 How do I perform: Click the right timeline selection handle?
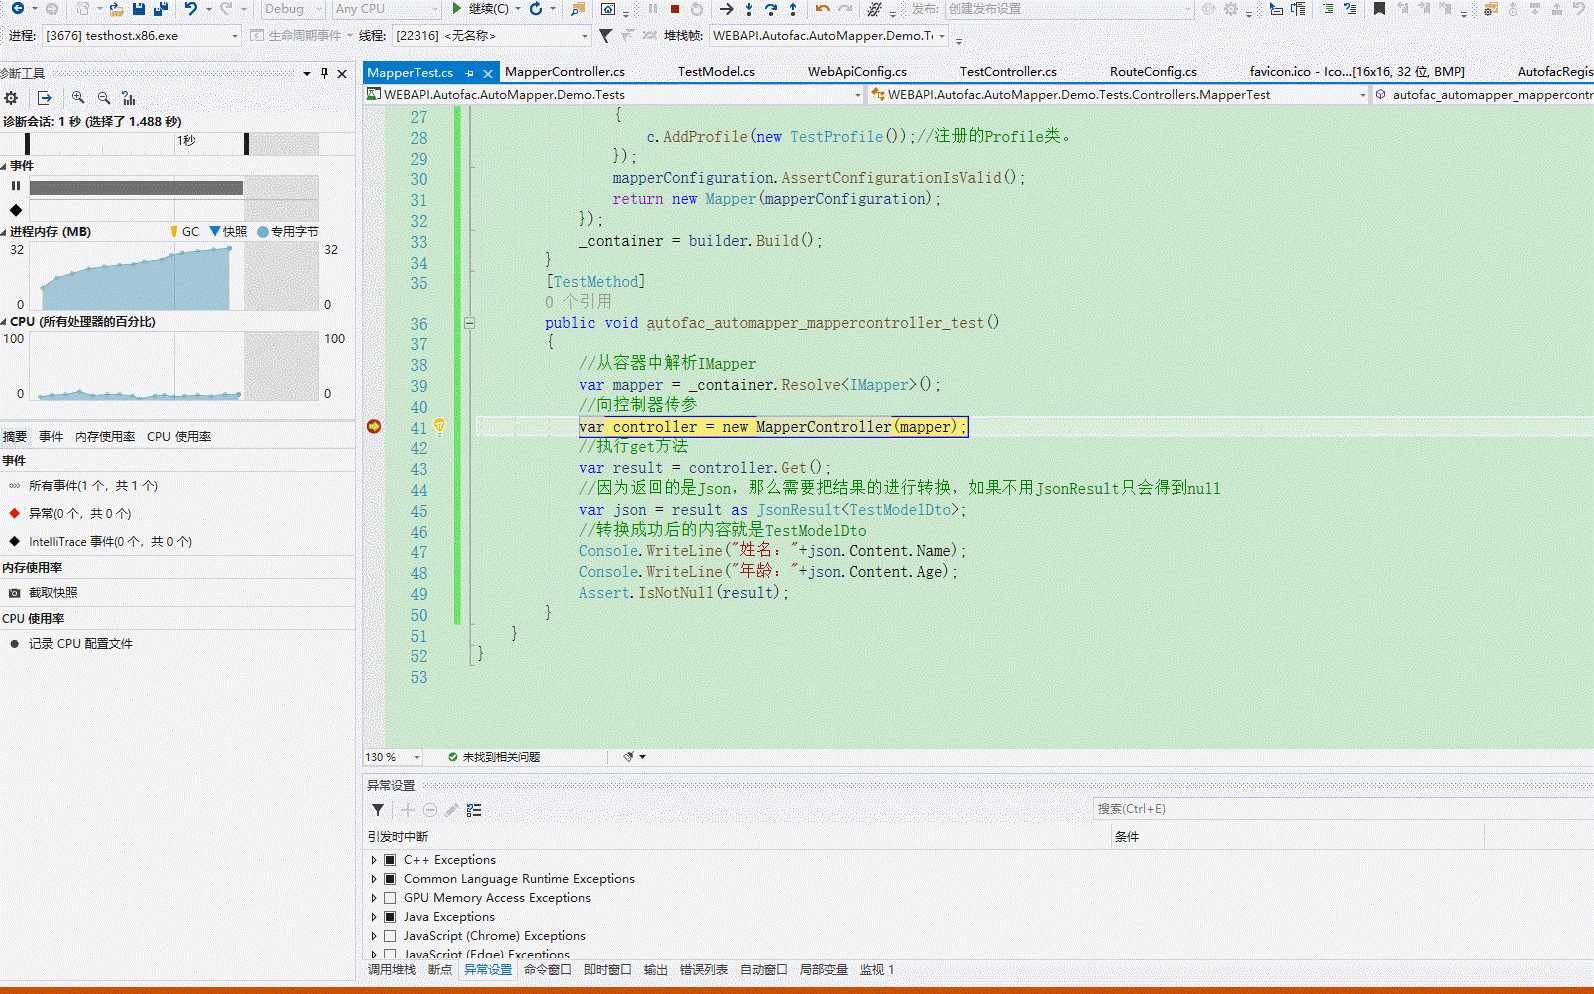[x=246, y=144]
